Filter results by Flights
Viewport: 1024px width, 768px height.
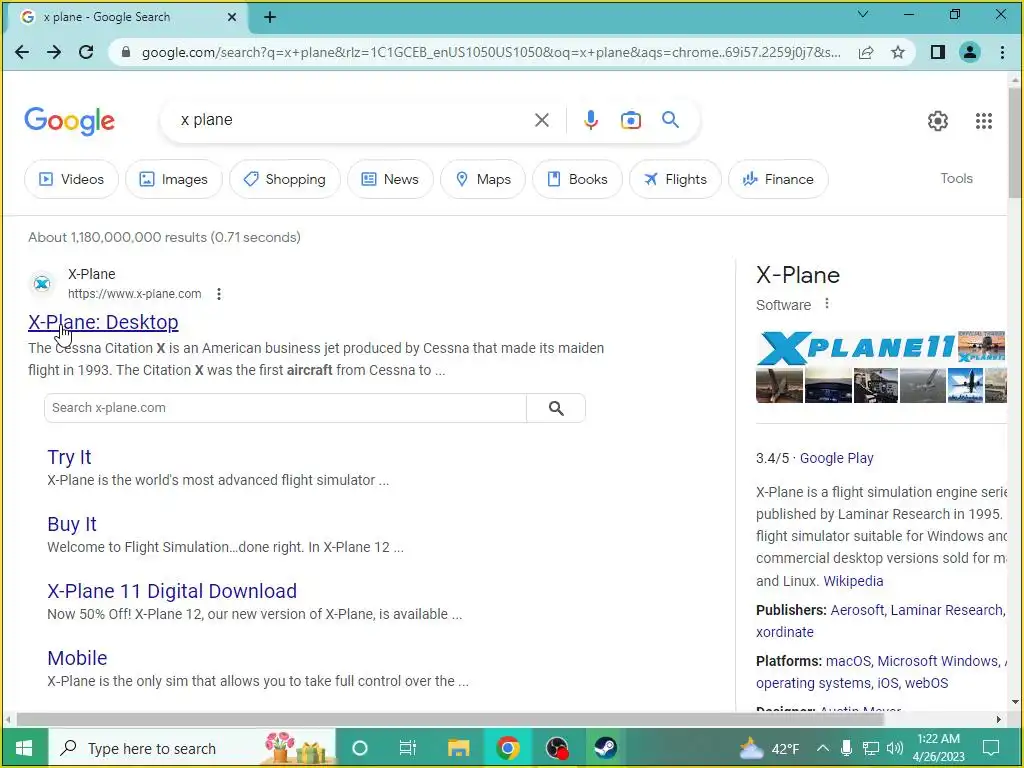(675, 179)
